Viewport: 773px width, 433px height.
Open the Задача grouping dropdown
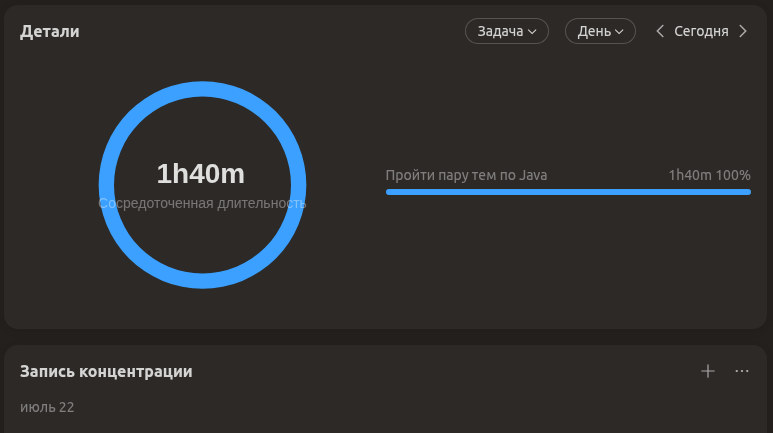click(x=507, y=31)
